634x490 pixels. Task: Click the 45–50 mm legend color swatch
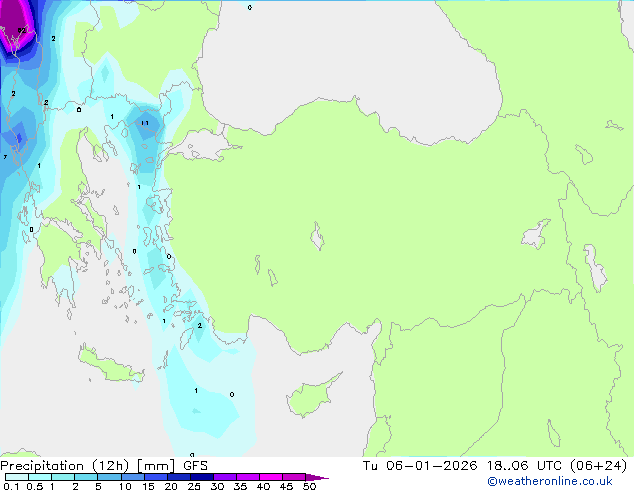pyautogui.click(x=294, y=477)
